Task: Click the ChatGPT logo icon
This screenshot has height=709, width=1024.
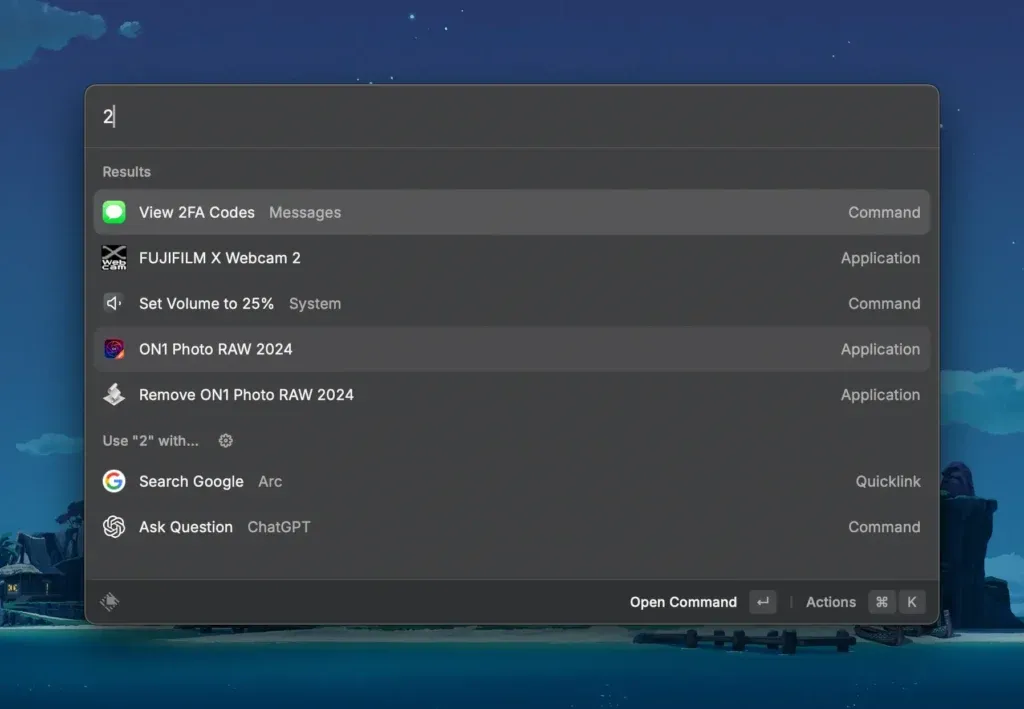Action: (x=114, y=527)
